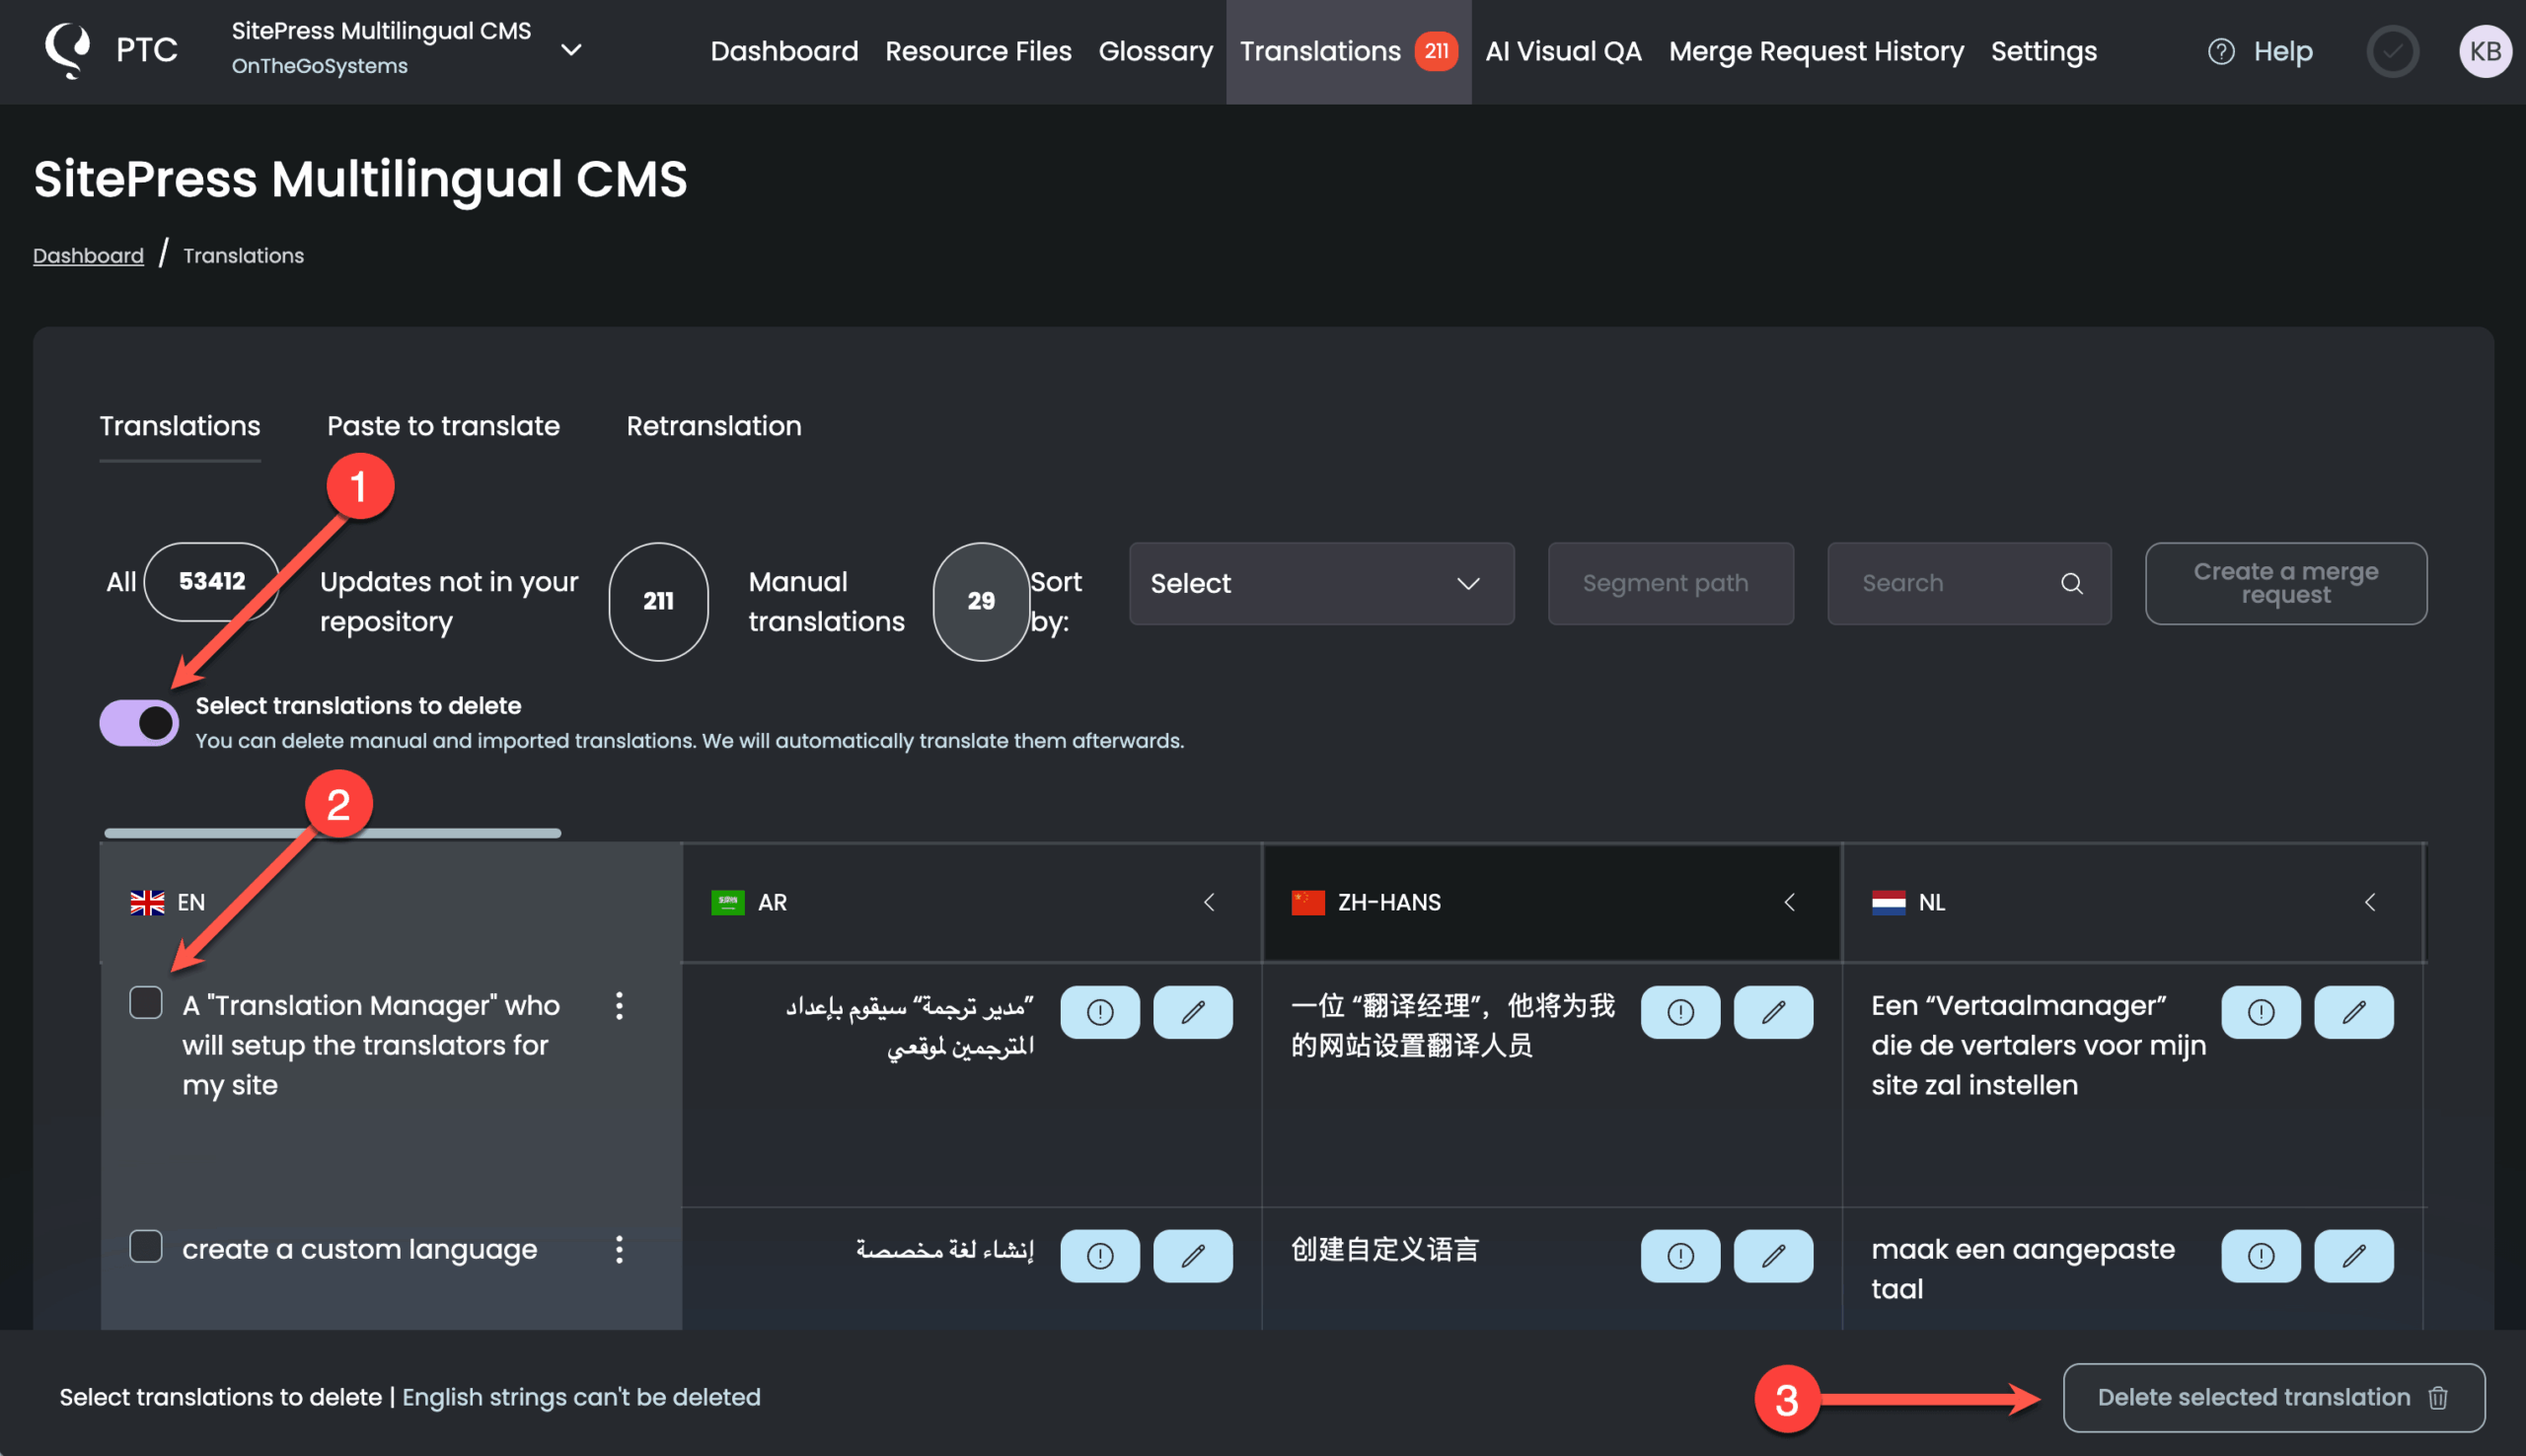Collapse the AR column chevron
2526x1456 pixels.
click(1209, 902)
